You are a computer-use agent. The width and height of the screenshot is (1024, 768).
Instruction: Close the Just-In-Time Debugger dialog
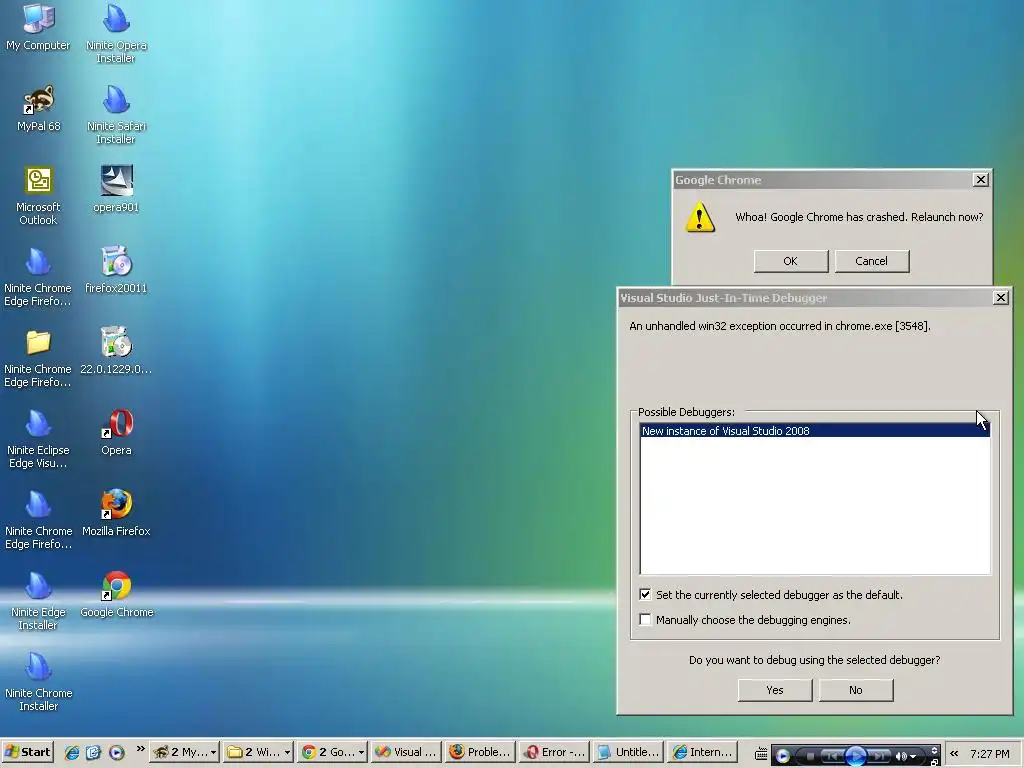(x=1000, y=298)
